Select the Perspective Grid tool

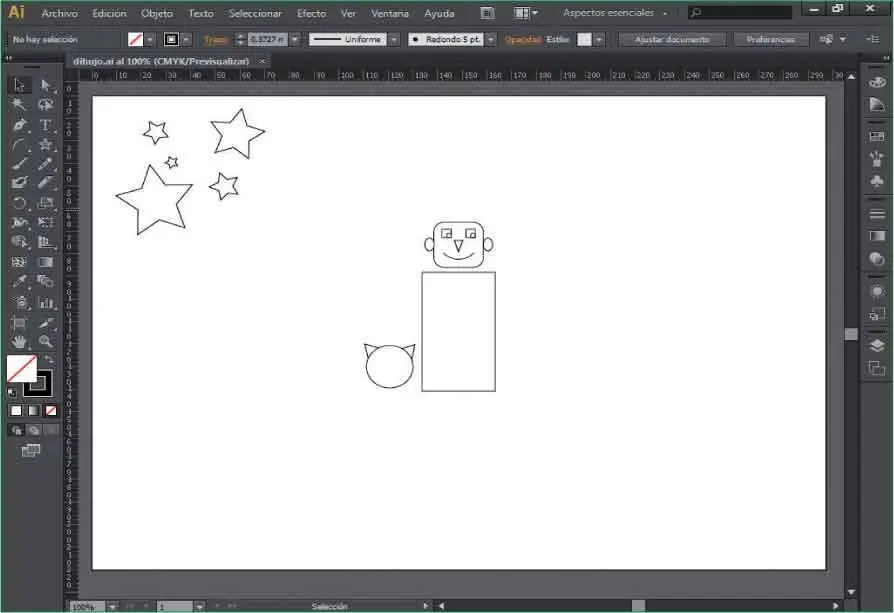click(46, 242)
